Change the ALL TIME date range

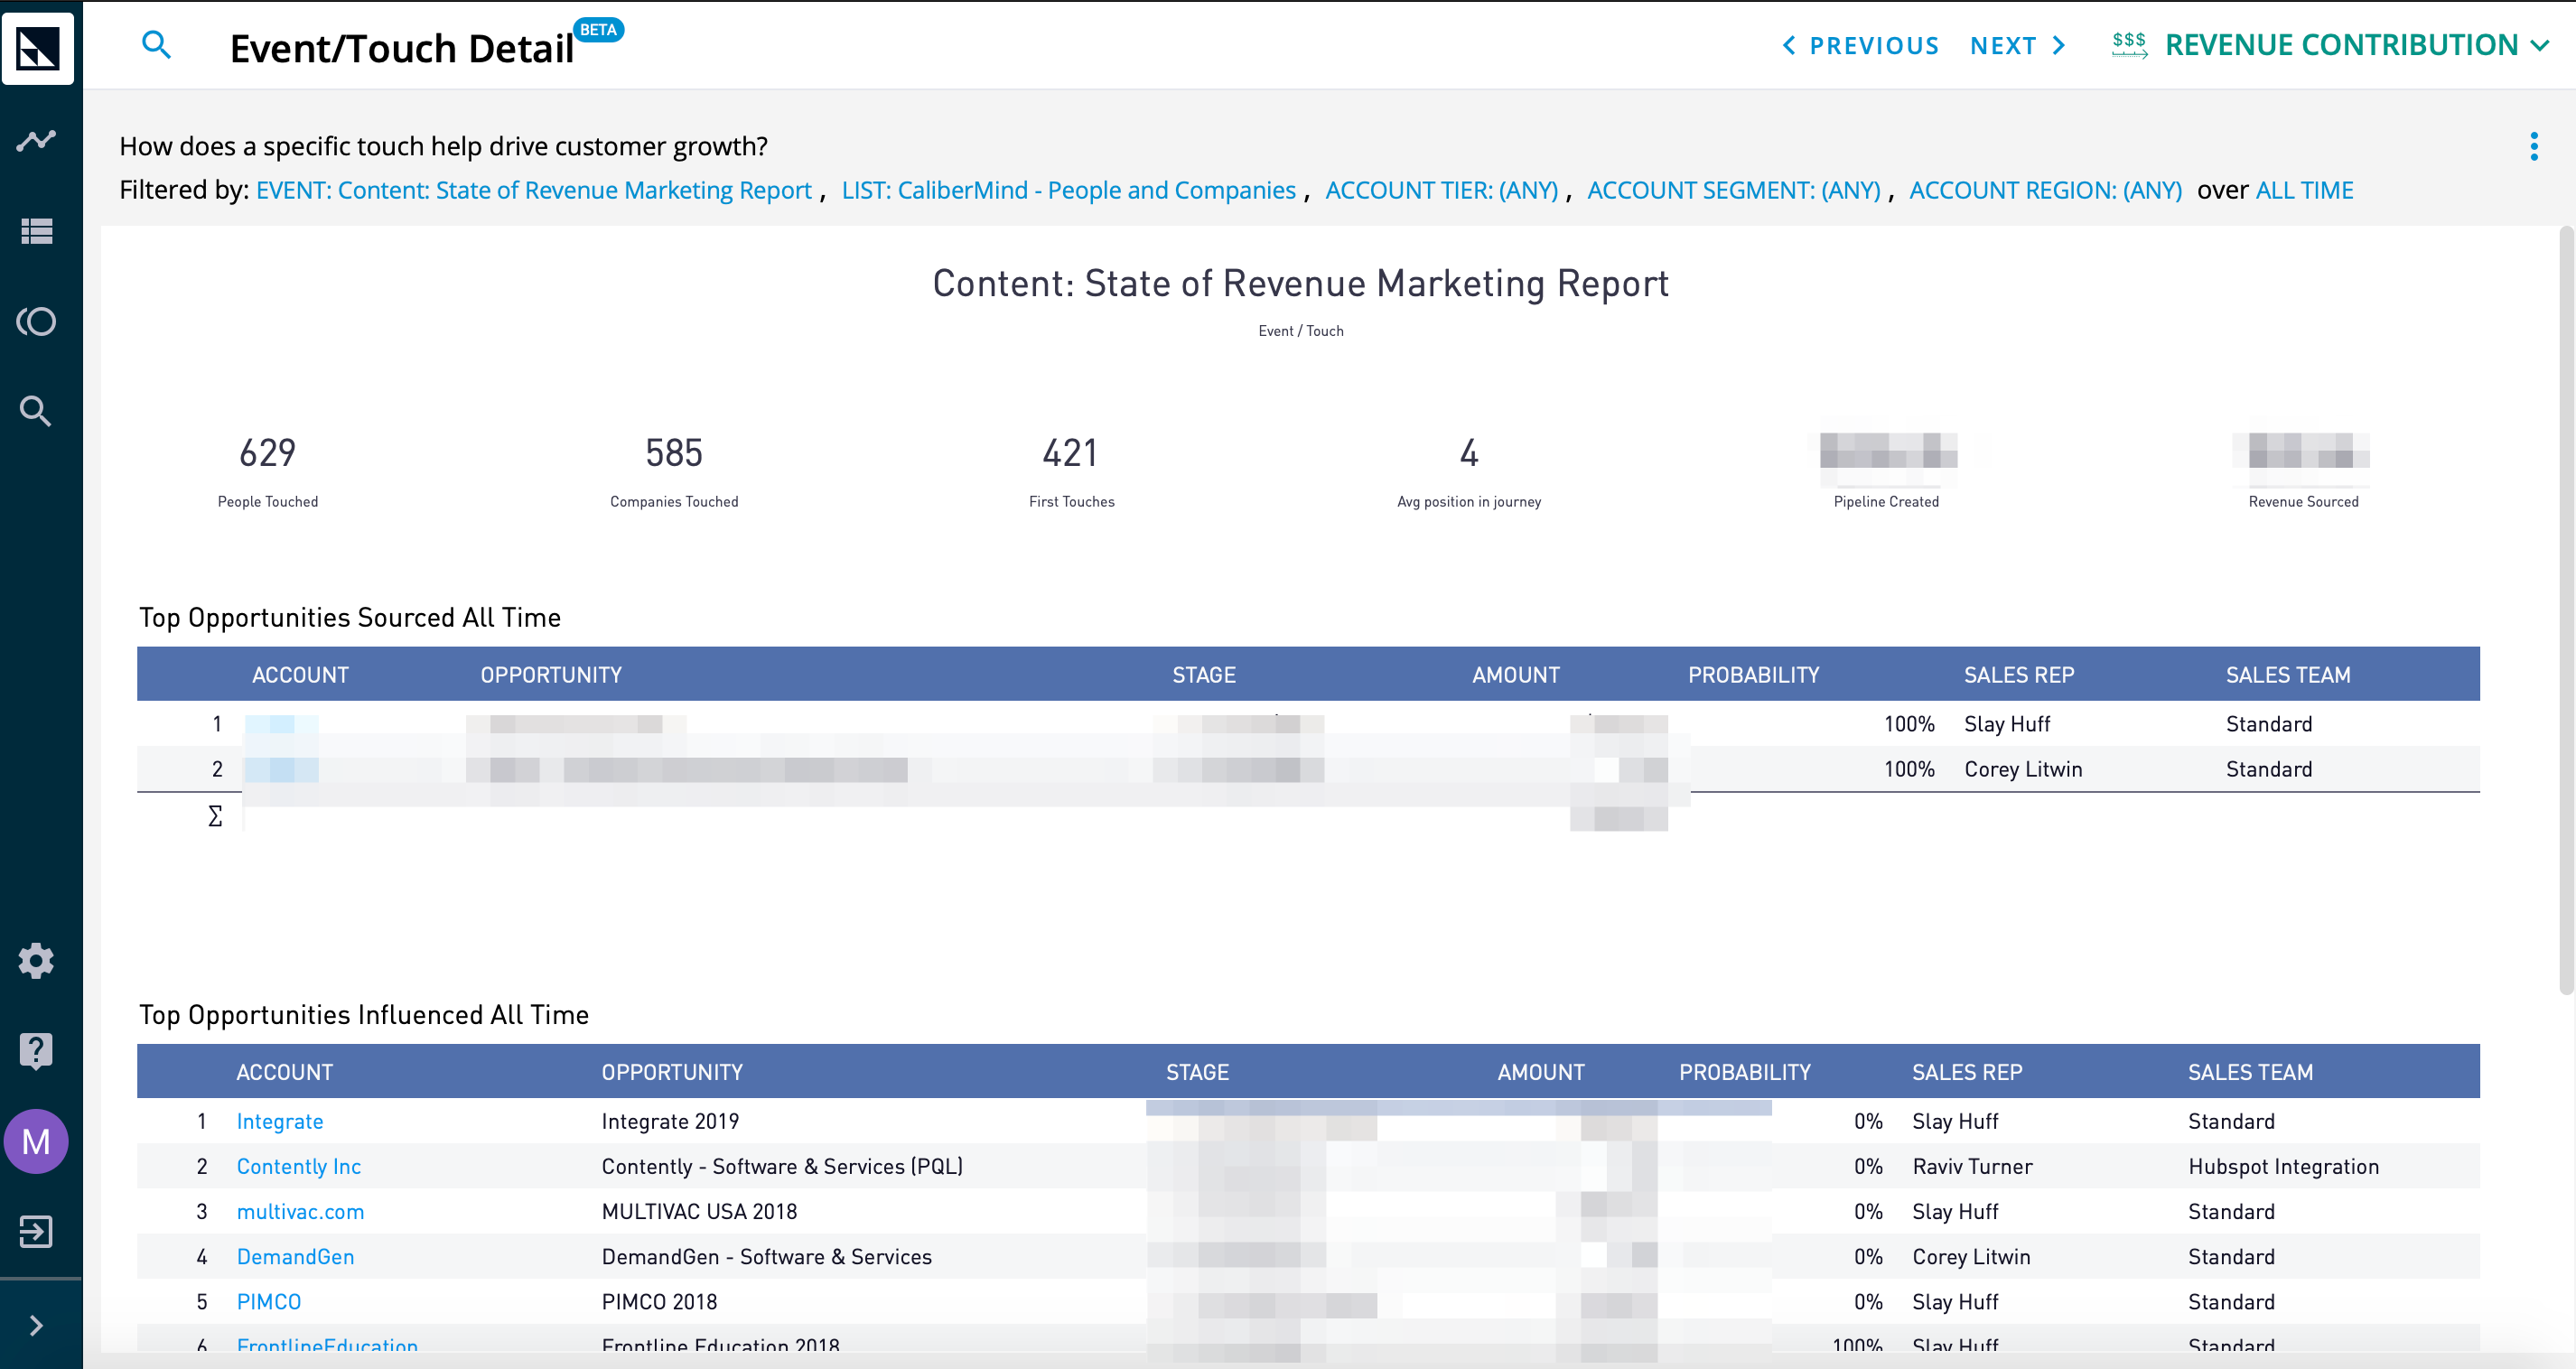click(2304, 190)
